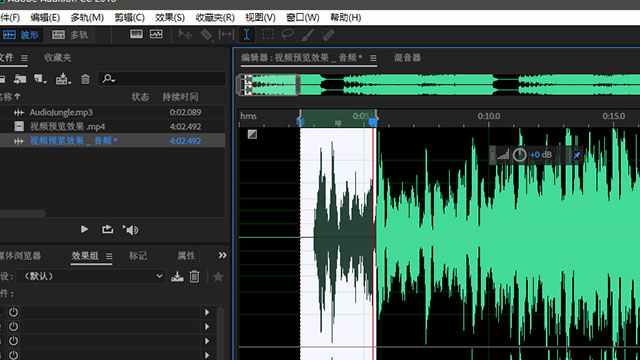Toggle power for third effect slot
Viewport: 640px width, 360px height.
click(x=13, y=341)
